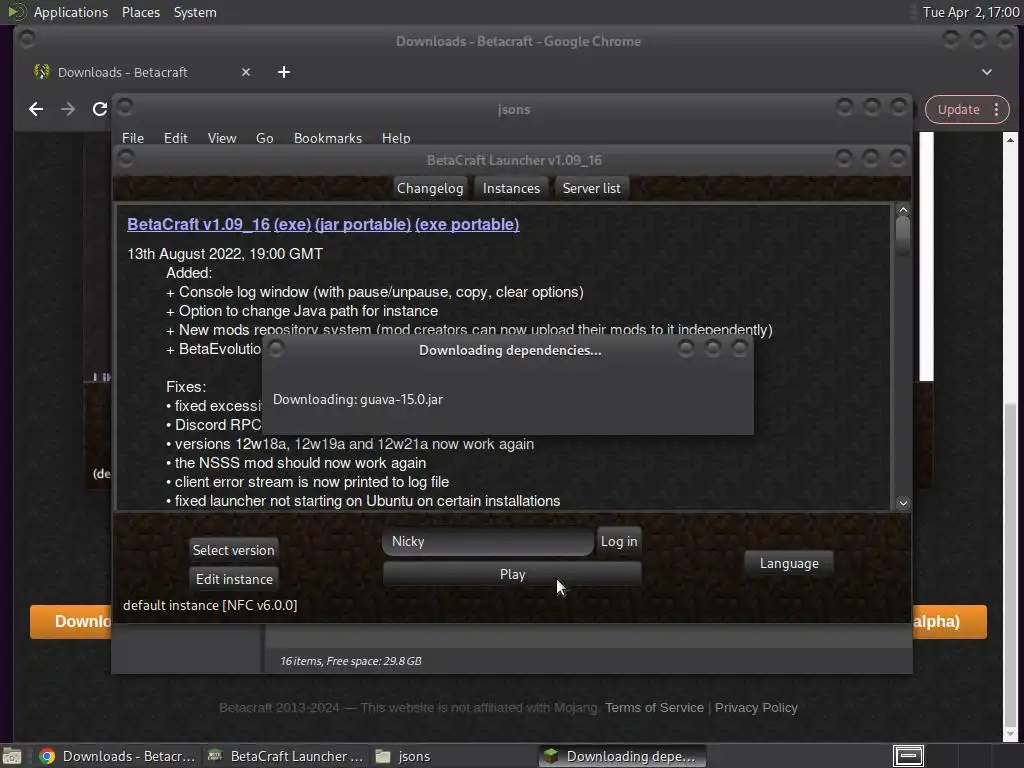The height and width of the screenshot is (768, 1024).
Task: Open Edit menu in jsons window
Action: pyautogui.click(x=176, y=138)
